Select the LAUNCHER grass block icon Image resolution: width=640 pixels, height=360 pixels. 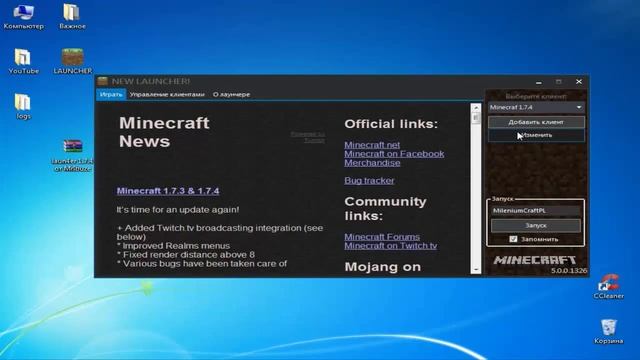[x=73, y=61]
